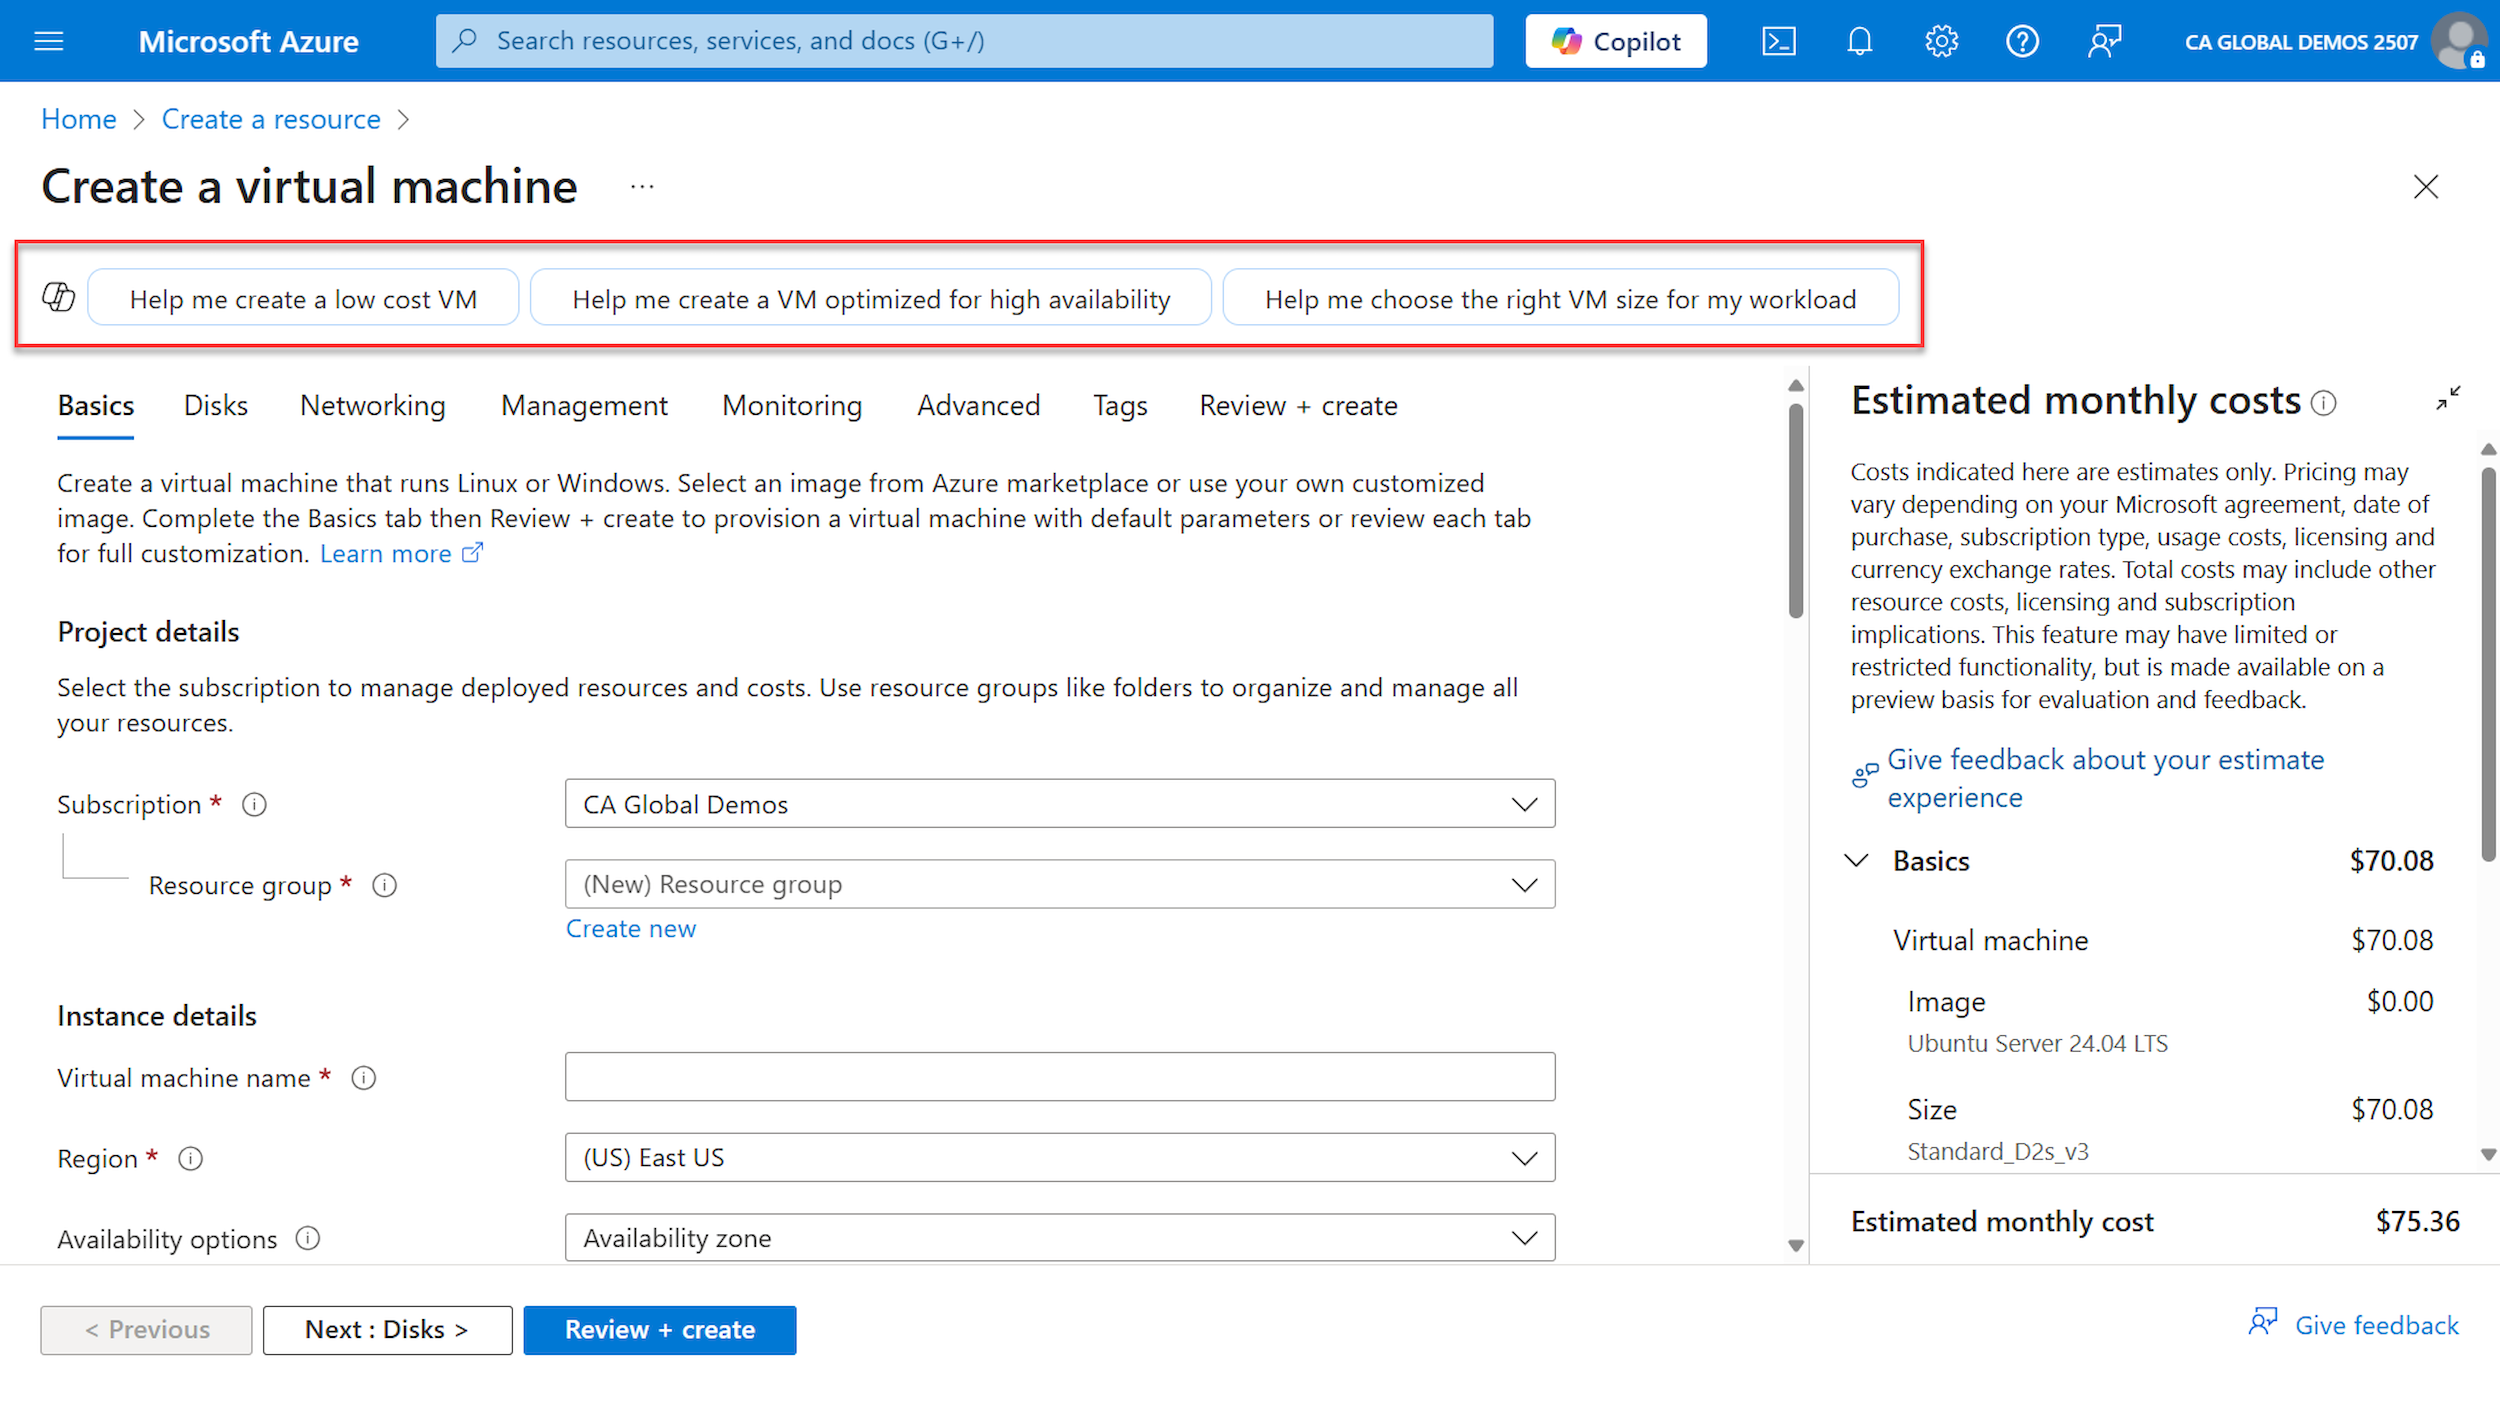The image size is (2500, 1406).
Task: Open the notifications bell
Action: pos(1860,41)
